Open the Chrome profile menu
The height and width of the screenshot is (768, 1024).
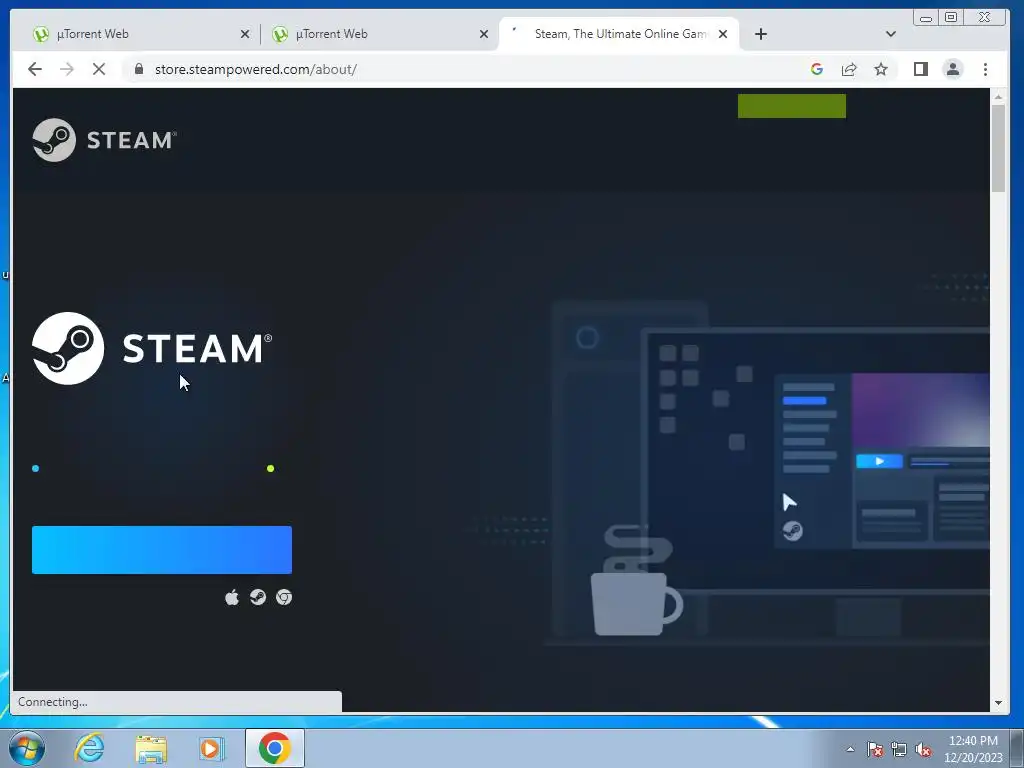pyautogui.click(x=953, y=69)
